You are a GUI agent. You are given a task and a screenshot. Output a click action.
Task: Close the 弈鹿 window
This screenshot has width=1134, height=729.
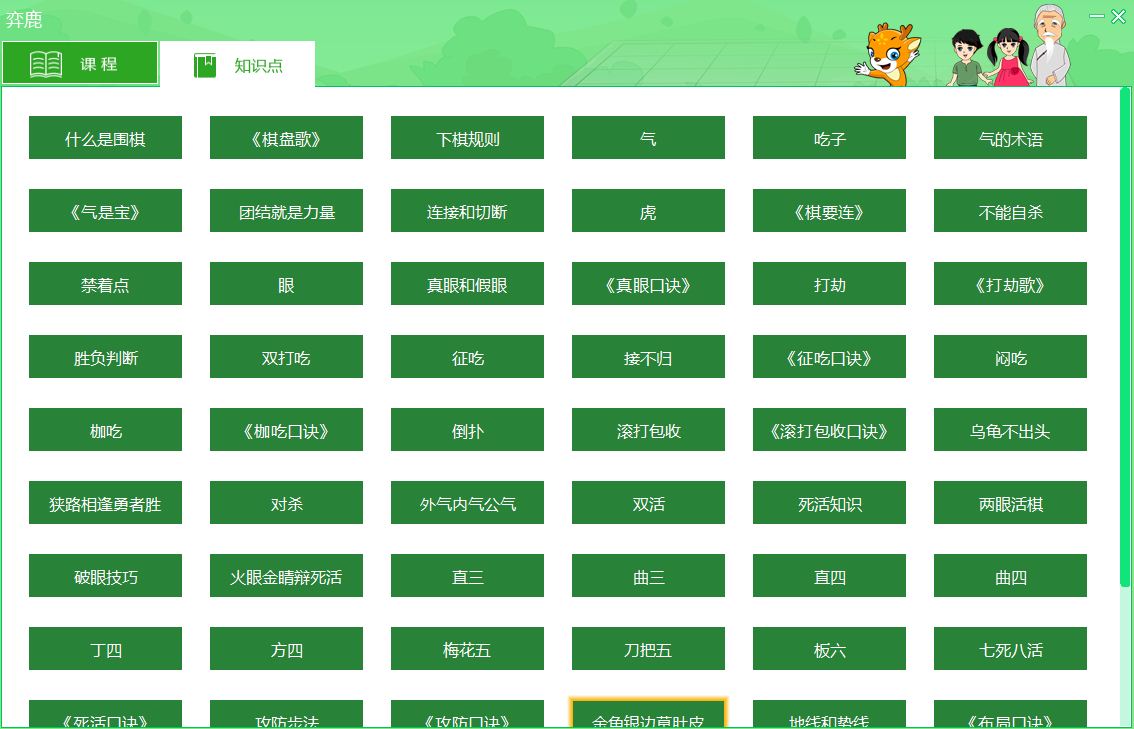[x=1118, y=16]
